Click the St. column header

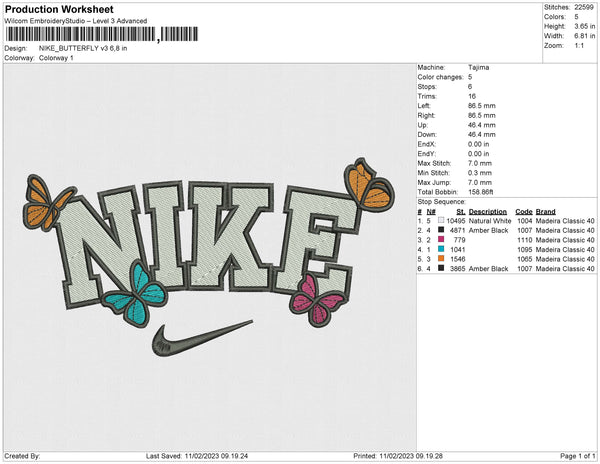[461, 212]
